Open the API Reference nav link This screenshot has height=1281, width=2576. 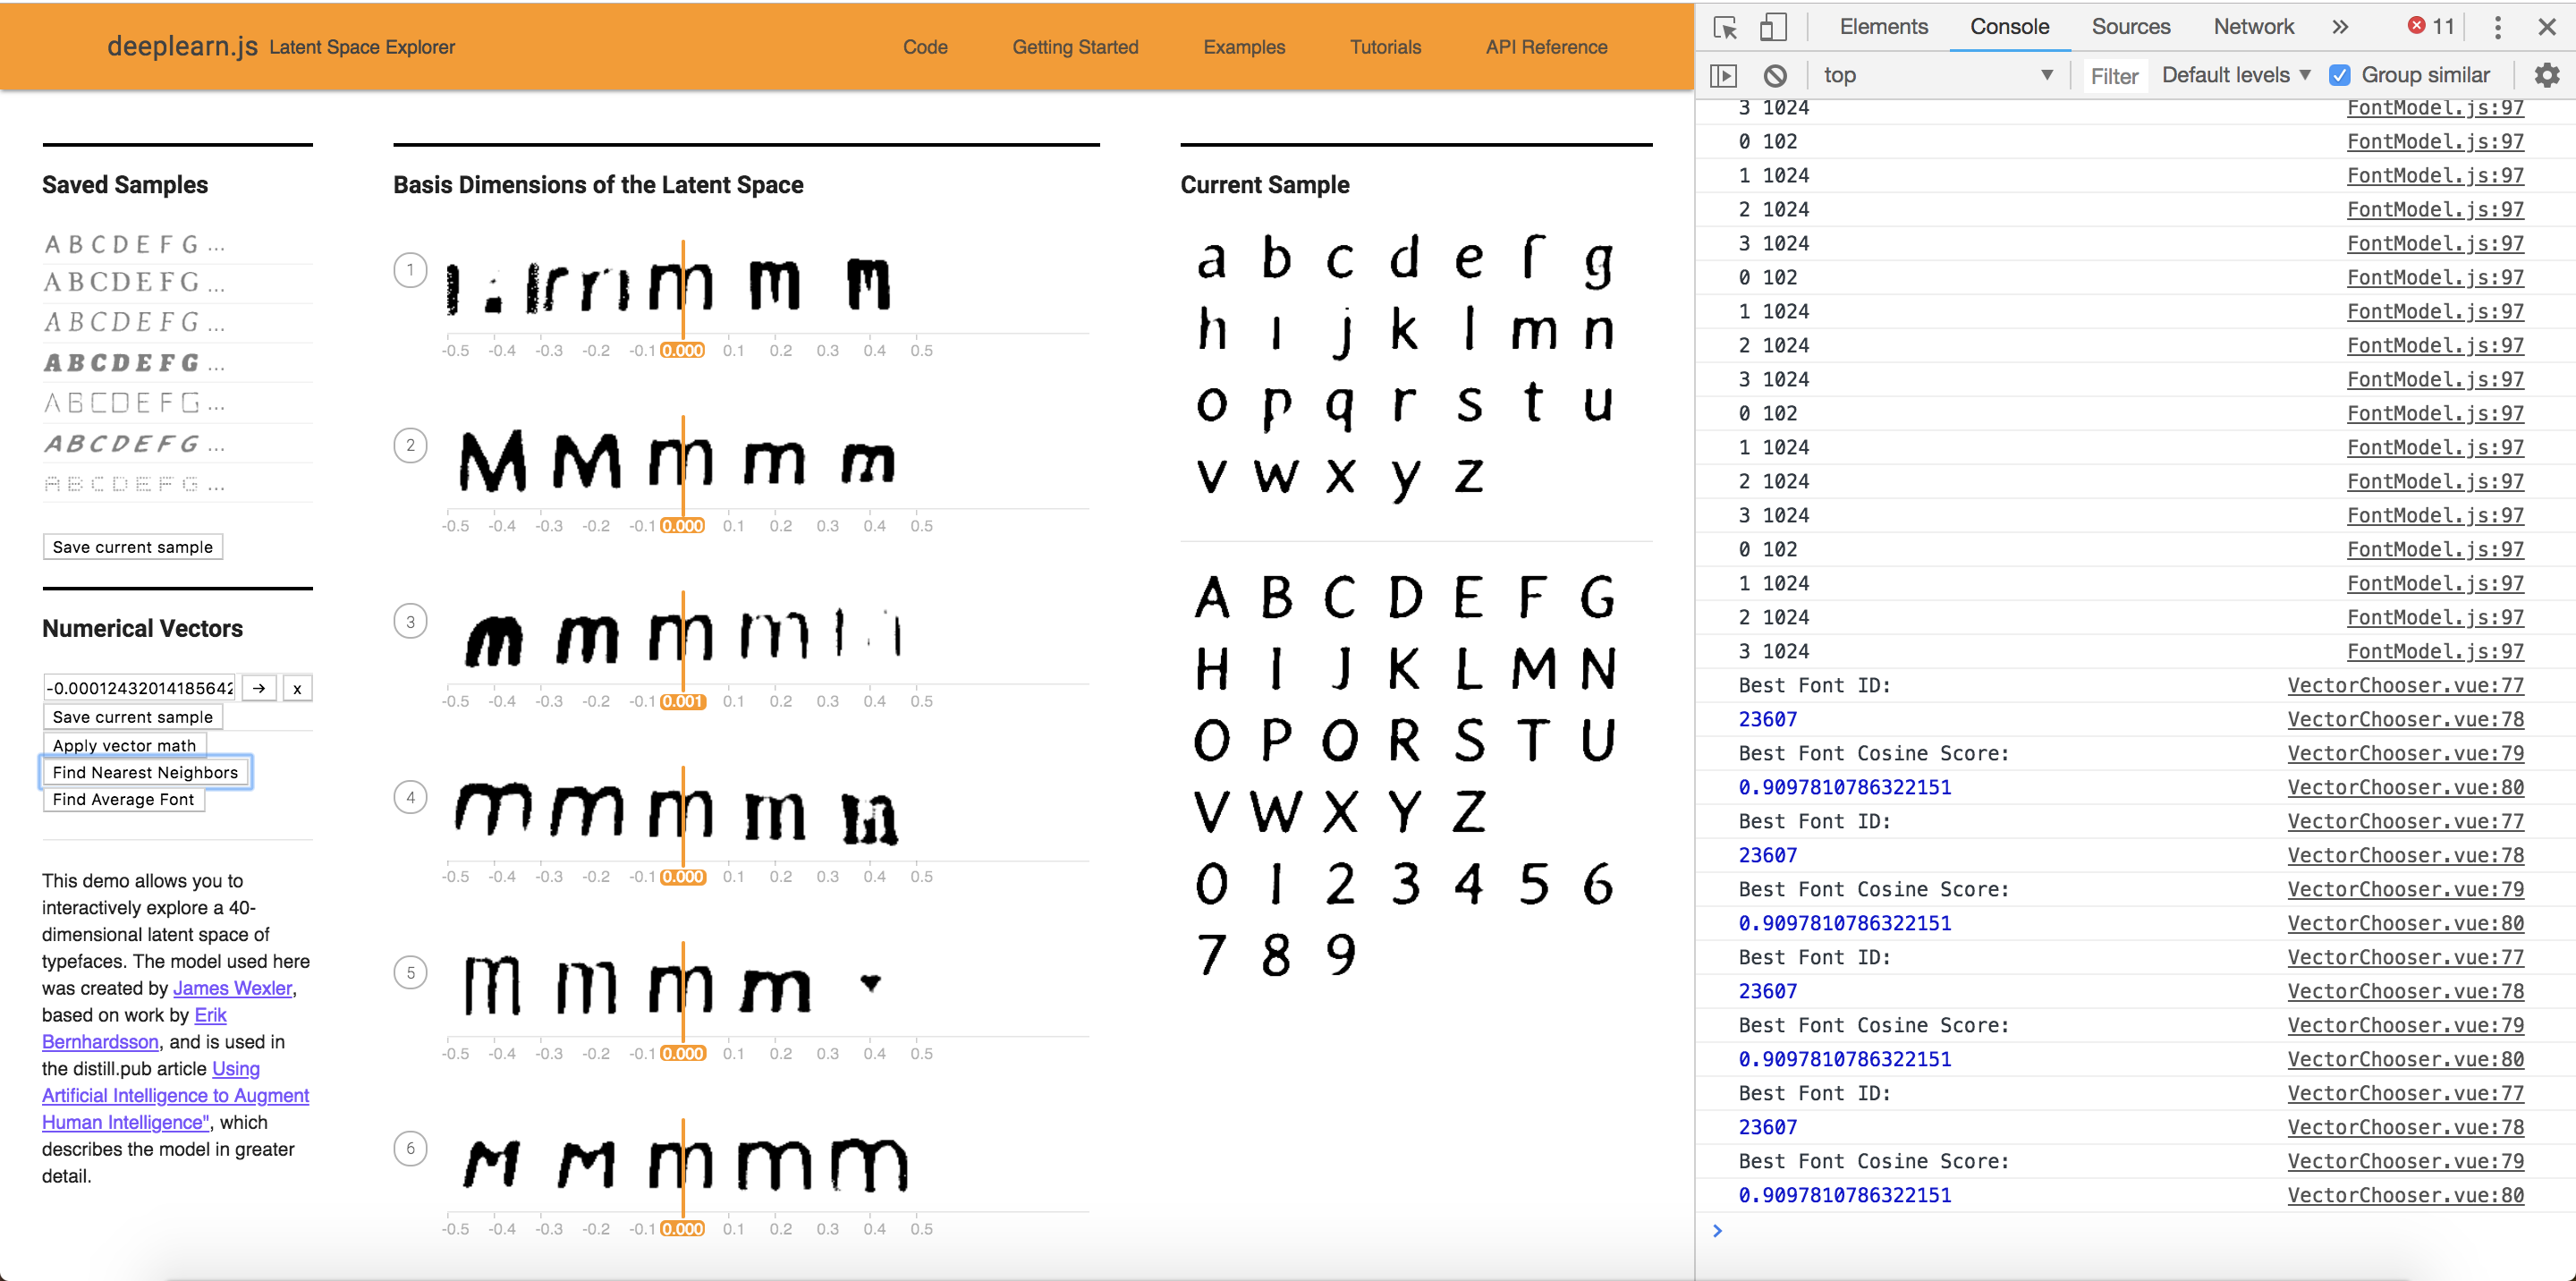[1546, 47]
